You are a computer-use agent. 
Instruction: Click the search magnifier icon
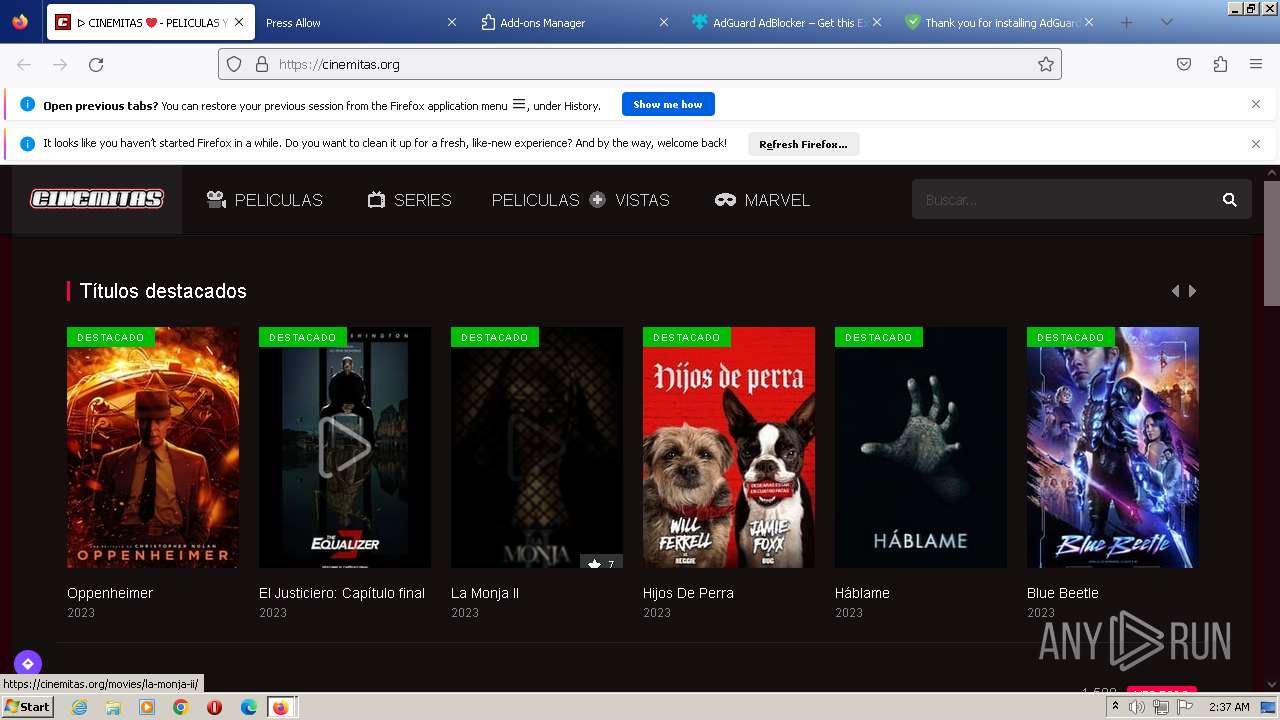pyautogui.click(x=1230, y=200)
